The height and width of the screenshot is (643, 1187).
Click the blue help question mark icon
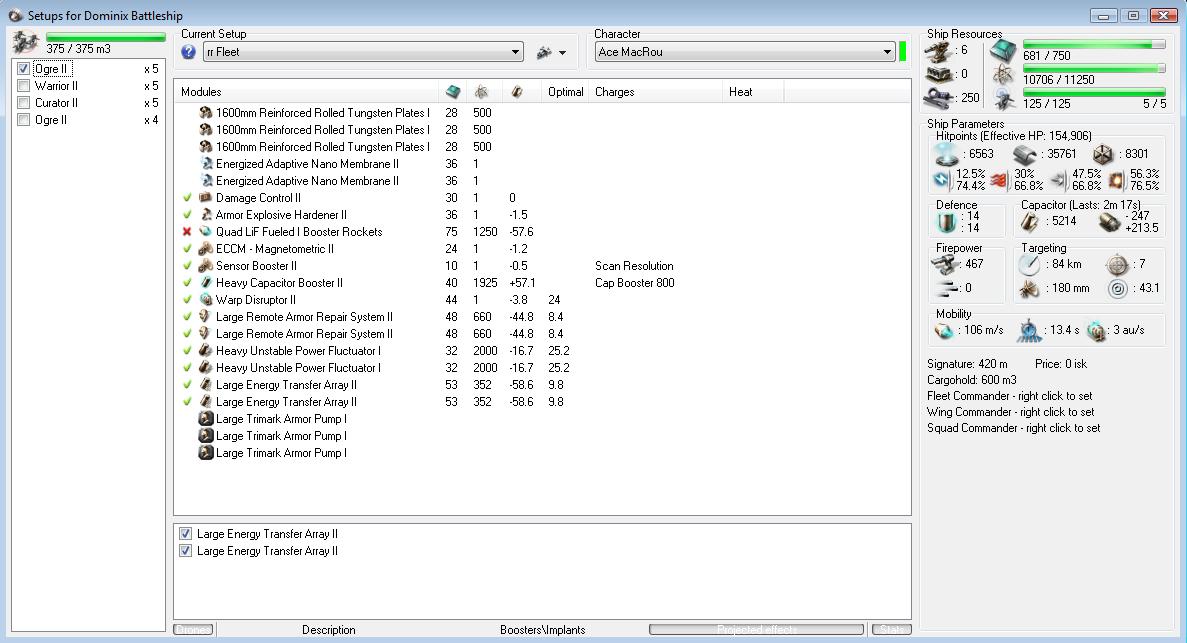pos(188,52)
